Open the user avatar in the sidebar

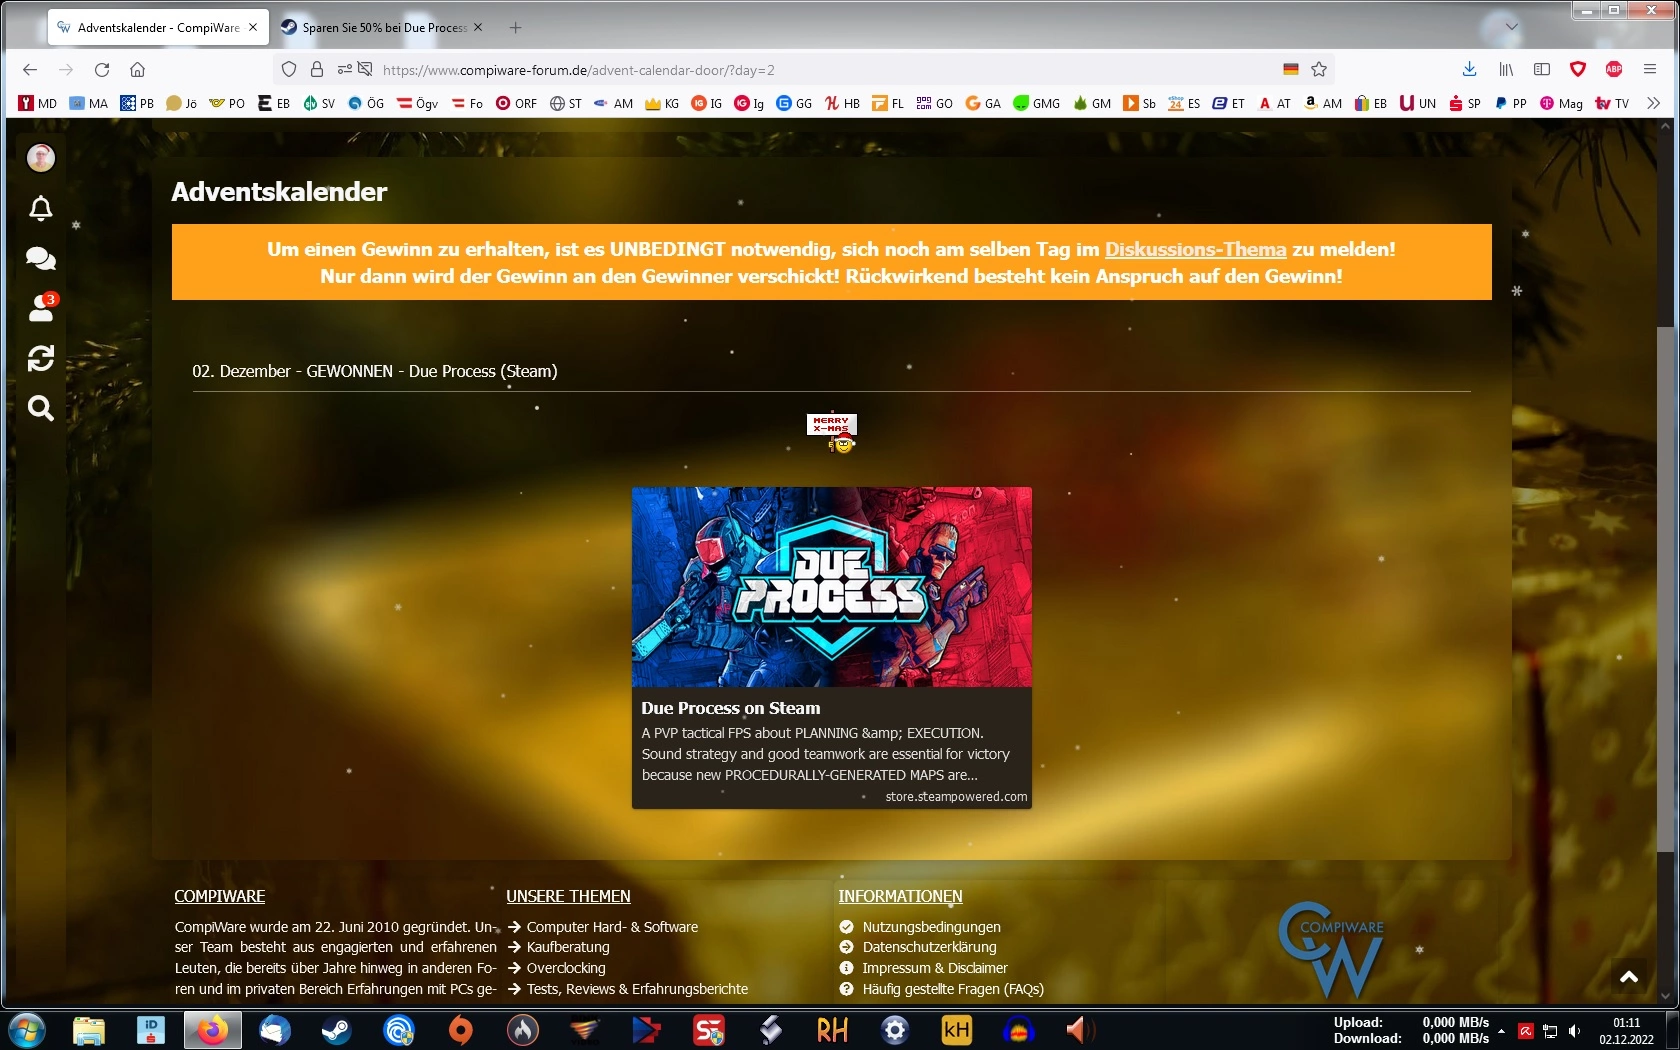click(x=41, y=158)
